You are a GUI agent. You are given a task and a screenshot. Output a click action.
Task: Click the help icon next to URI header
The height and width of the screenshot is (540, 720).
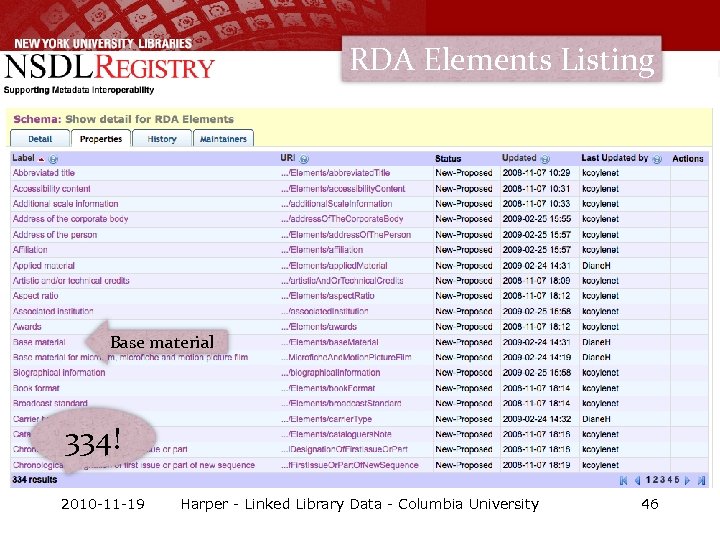click(304, 159)
